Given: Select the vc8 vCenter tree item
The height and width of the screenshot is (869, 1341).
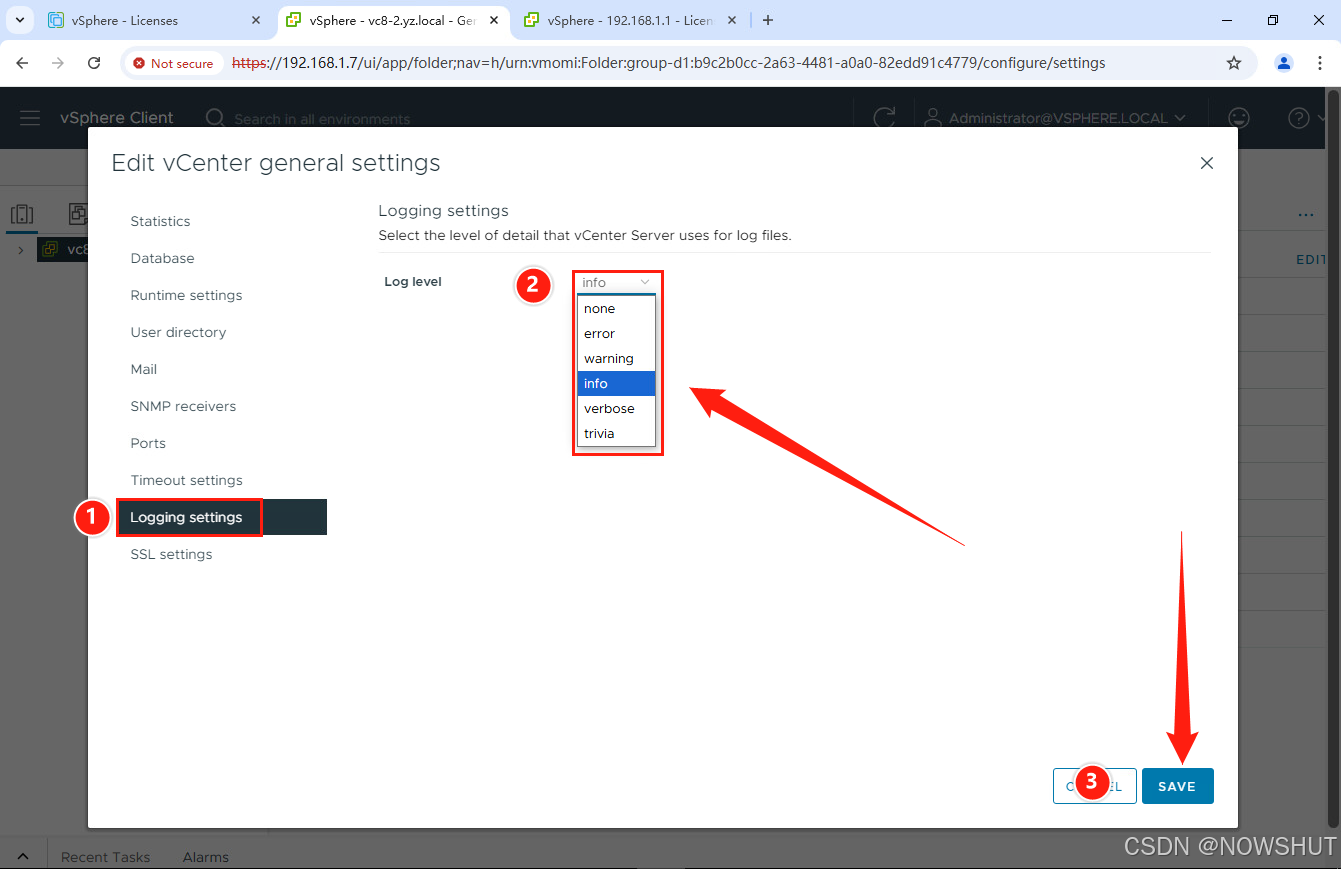Looking at the screenshot, I should (63, 249).
